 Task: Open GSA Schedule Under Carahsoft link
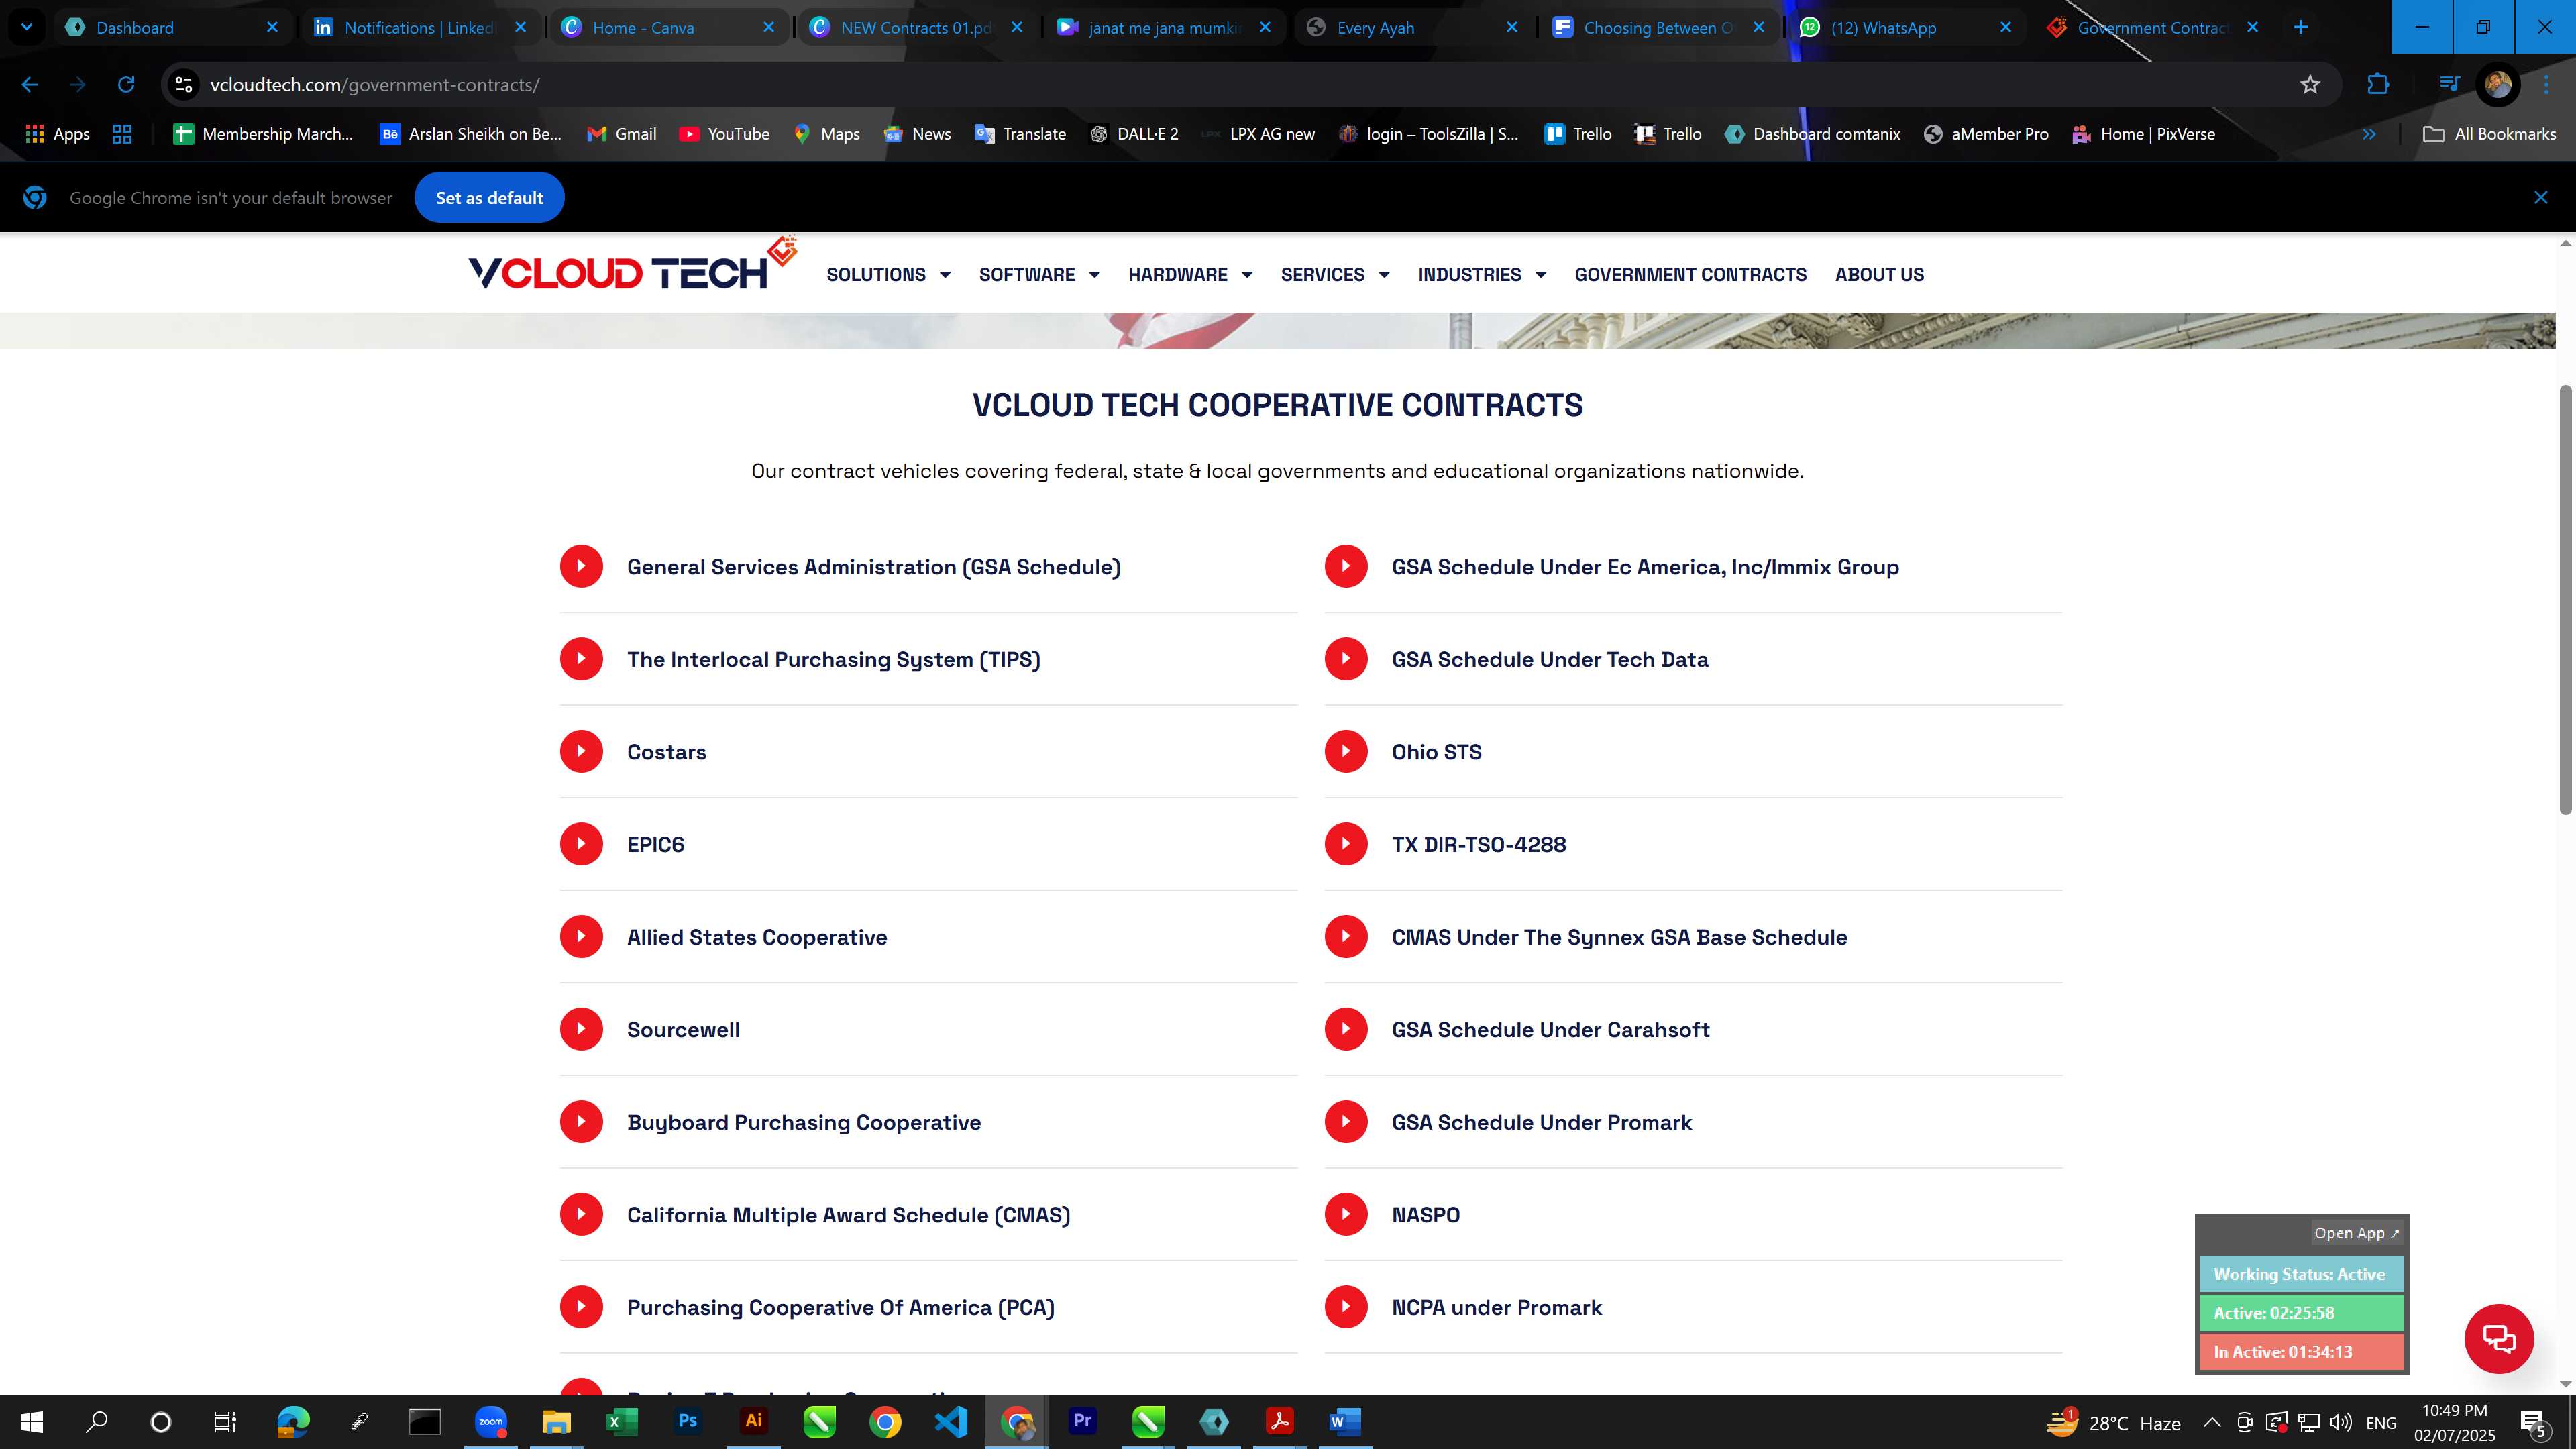tap(1550, 1030)
